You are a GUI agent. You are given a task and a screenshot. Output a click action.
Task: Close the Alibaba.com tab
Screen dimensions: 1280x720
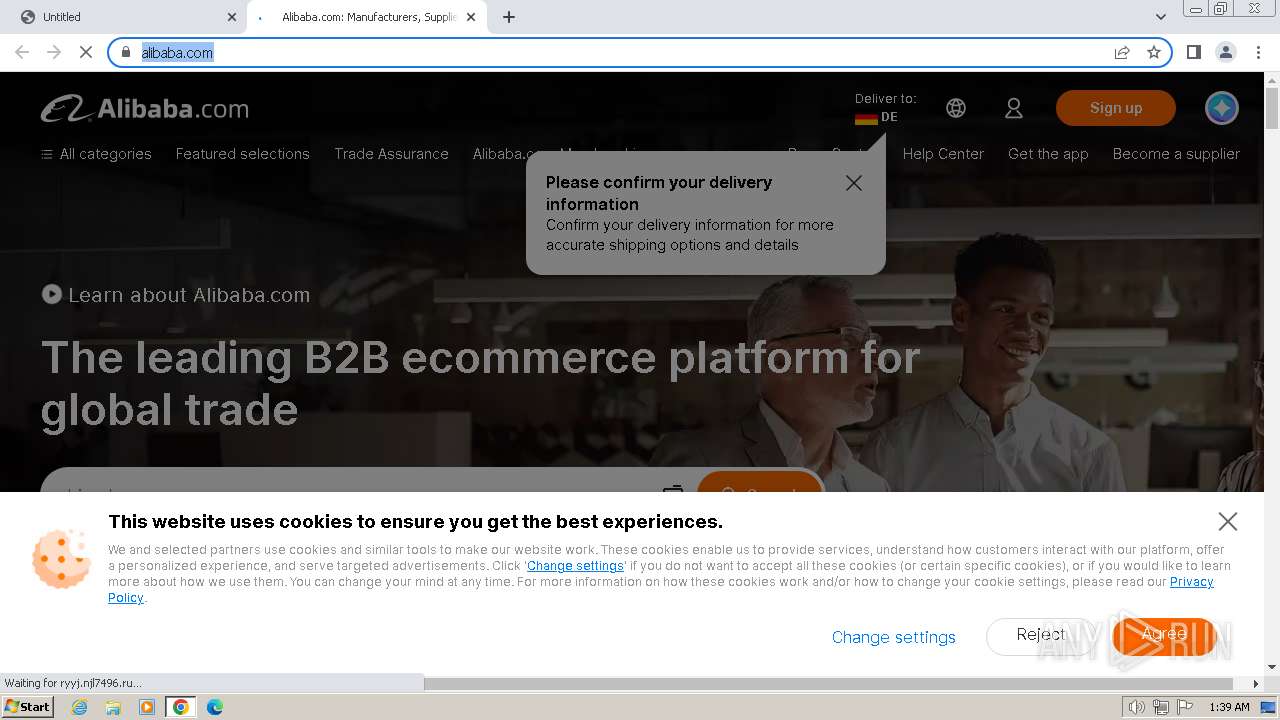(x=471, y=17)
